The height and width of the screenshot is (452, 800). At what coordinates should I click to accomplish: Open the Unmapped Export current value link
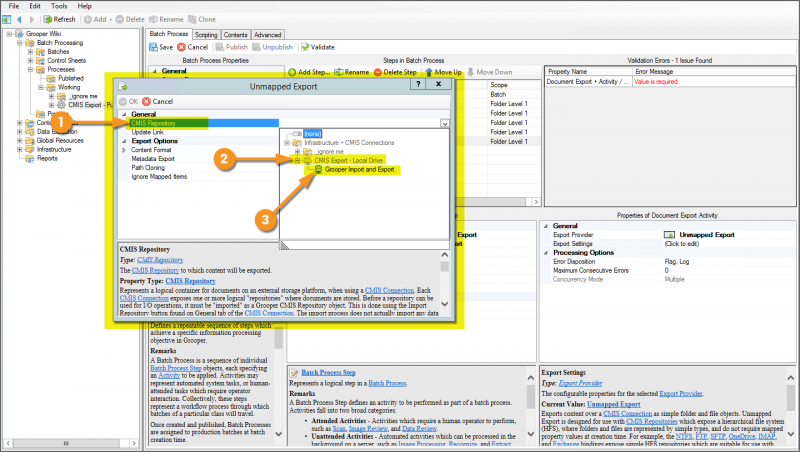613,404
